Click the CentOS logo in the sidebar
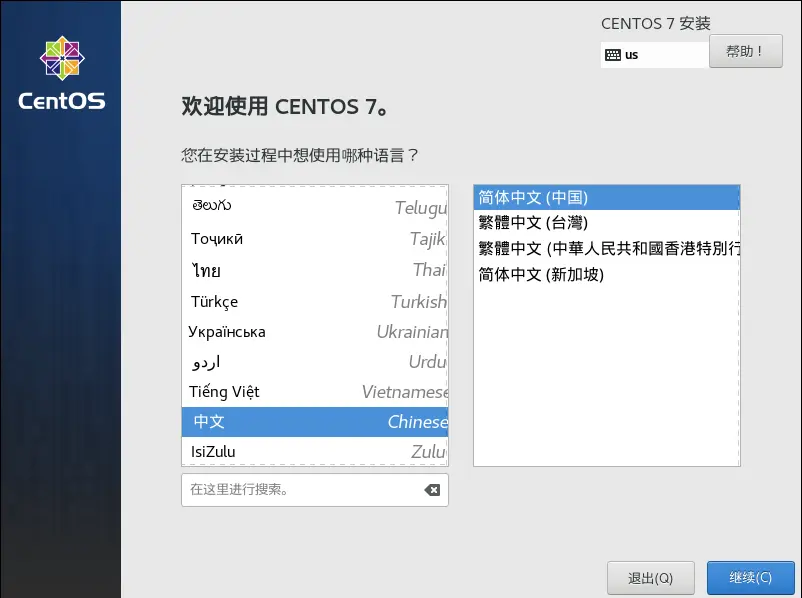This screenshot has width=802, height=598. (62, 73)
